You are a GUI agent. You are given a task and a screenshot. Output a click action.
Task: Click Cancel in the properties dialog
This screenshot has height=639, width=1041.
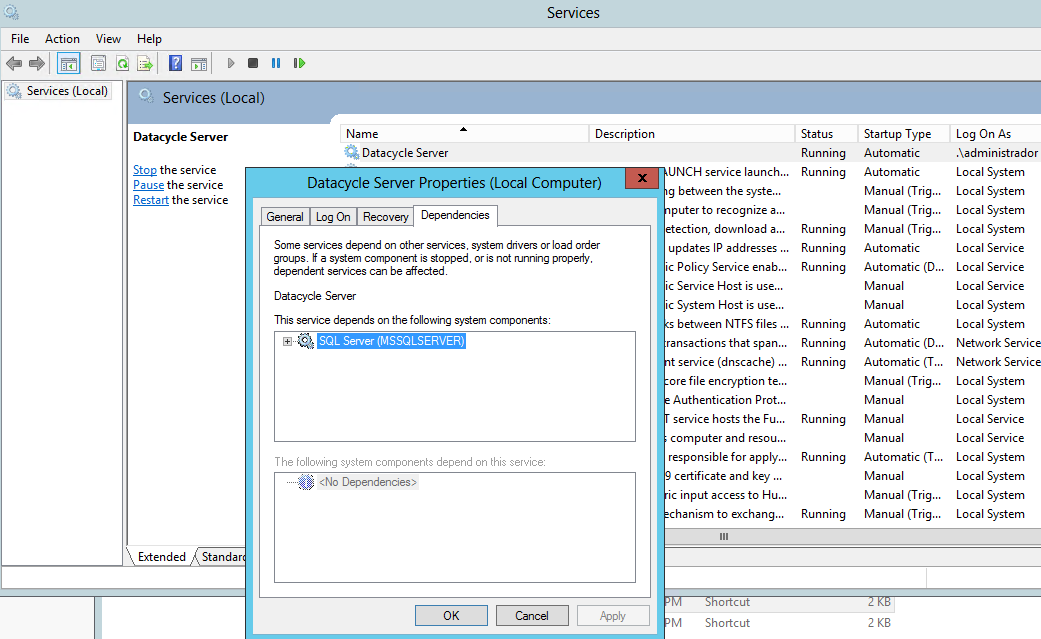[532, 616]
